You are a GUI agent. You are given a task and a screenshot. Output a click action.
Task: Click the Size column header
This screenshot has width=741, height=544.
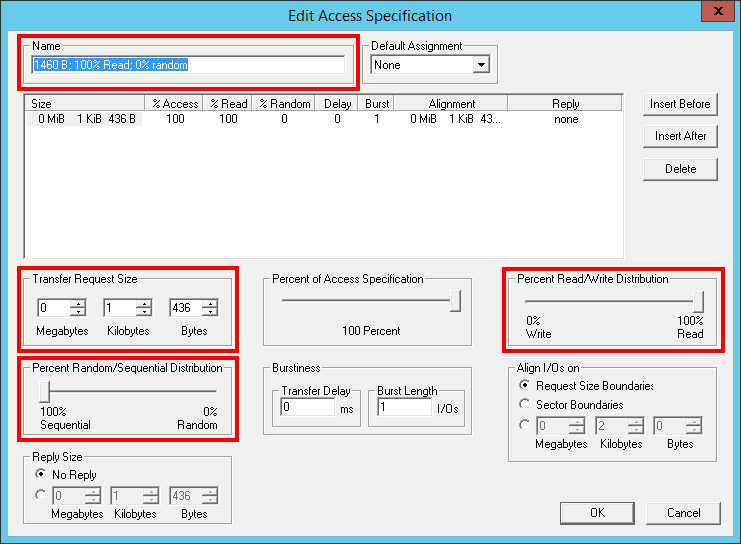[x=85, y=104]
